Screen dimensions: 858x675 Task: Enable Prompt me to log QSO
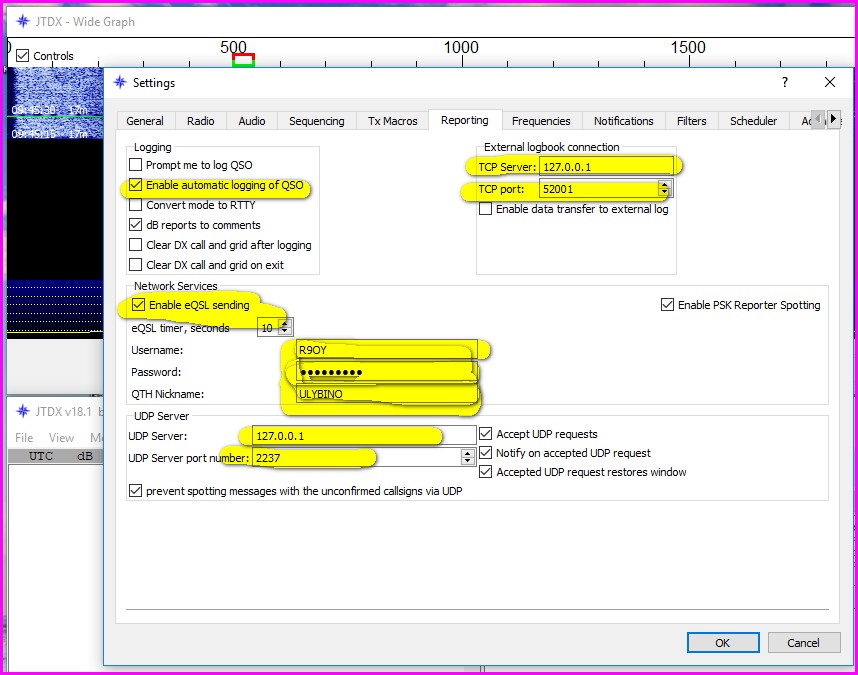136,165
